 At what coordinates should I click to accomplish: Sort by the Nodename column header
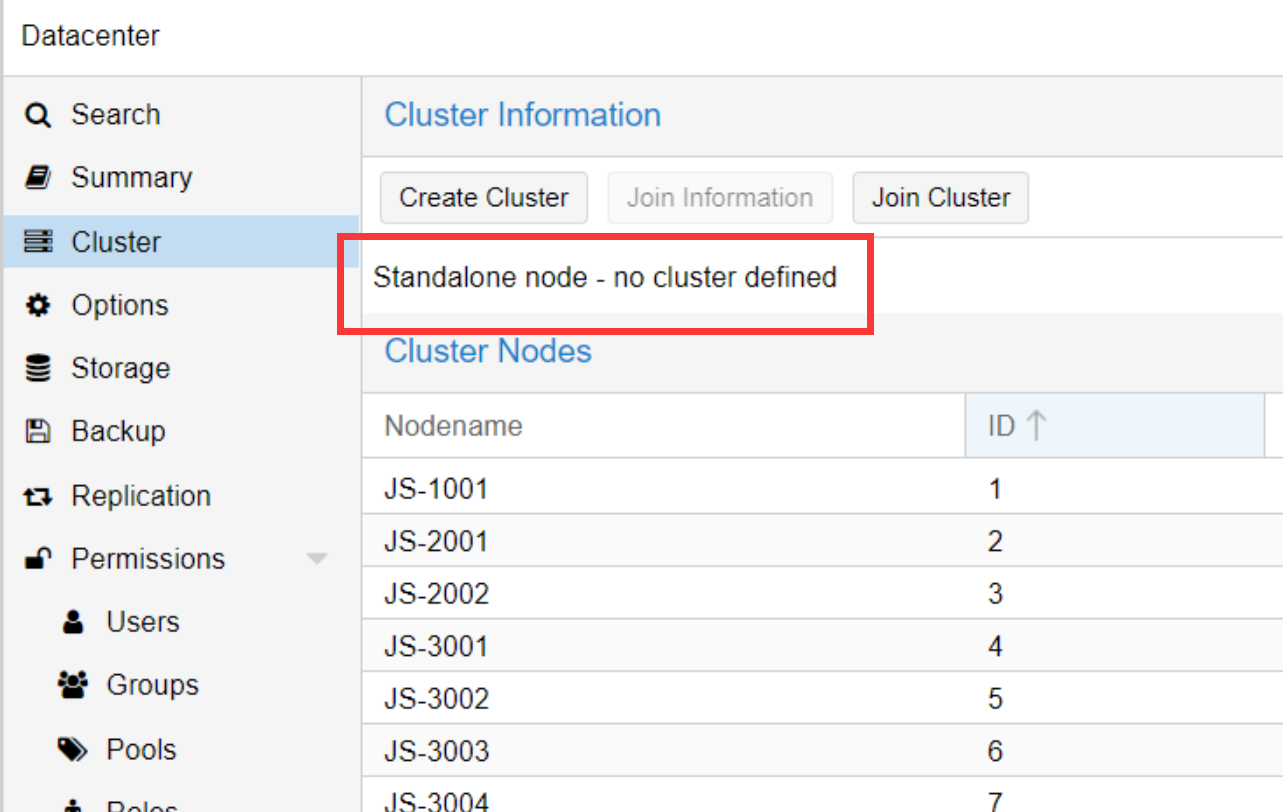click(x=453, y=426)
